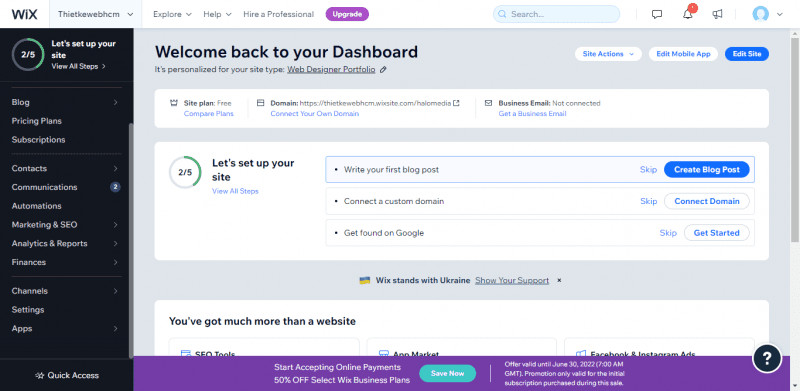Viewport: 800px width, 391px height.
Task: Click the Show Your Support link
Action: point(512,280)
